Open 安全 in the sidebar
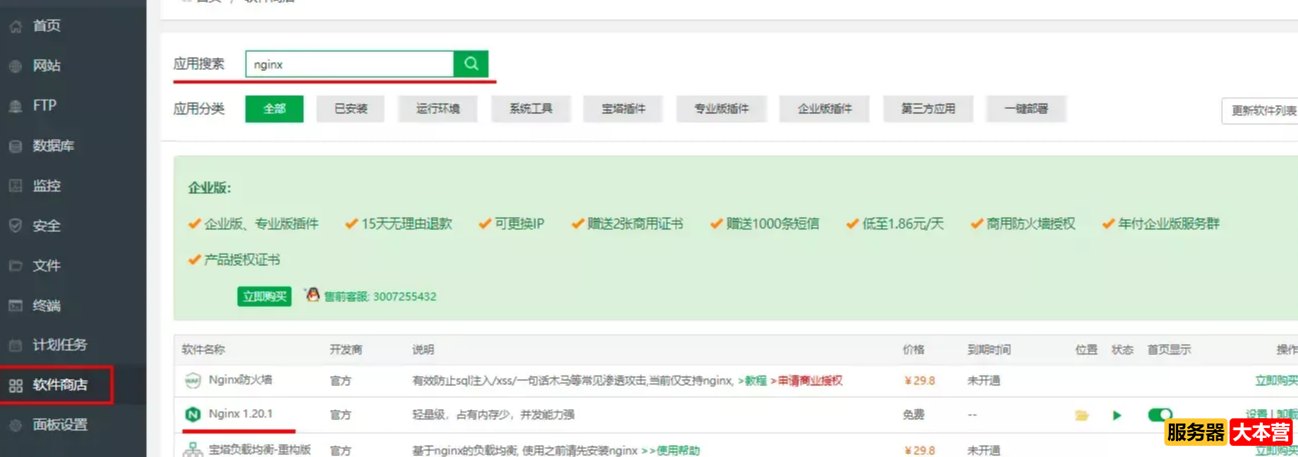Image resolution: width=1298 pixels, height=457 pixels. pyautogui.click(x=46, y=226)
